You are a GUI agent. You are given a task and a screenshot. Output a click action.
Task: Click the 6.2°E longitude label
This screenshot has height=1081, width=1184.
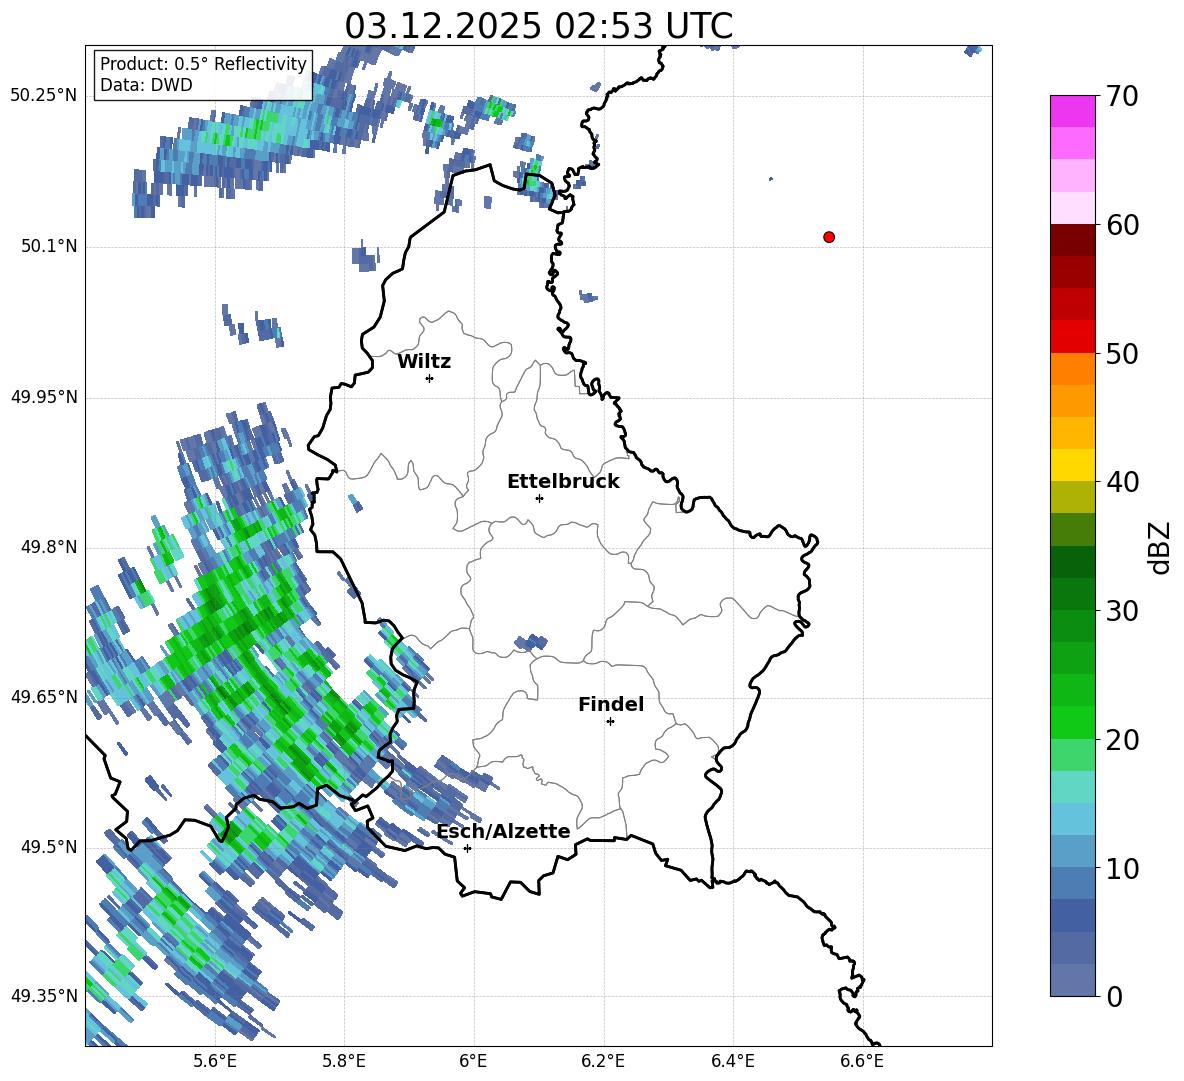click(603, 1061)
